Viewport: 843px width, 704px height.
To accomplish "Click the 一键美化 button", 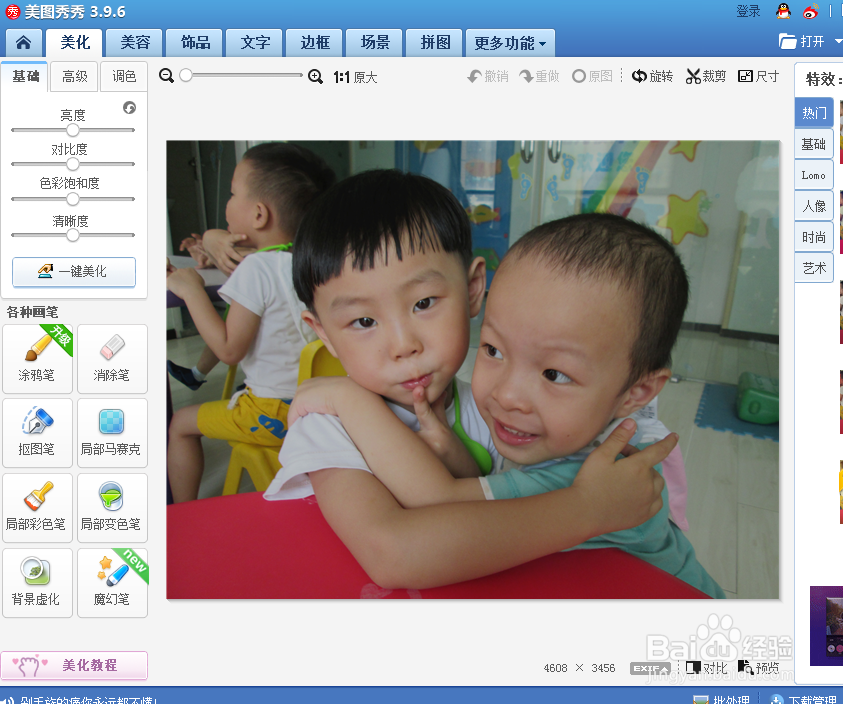I will coord(74,272).
